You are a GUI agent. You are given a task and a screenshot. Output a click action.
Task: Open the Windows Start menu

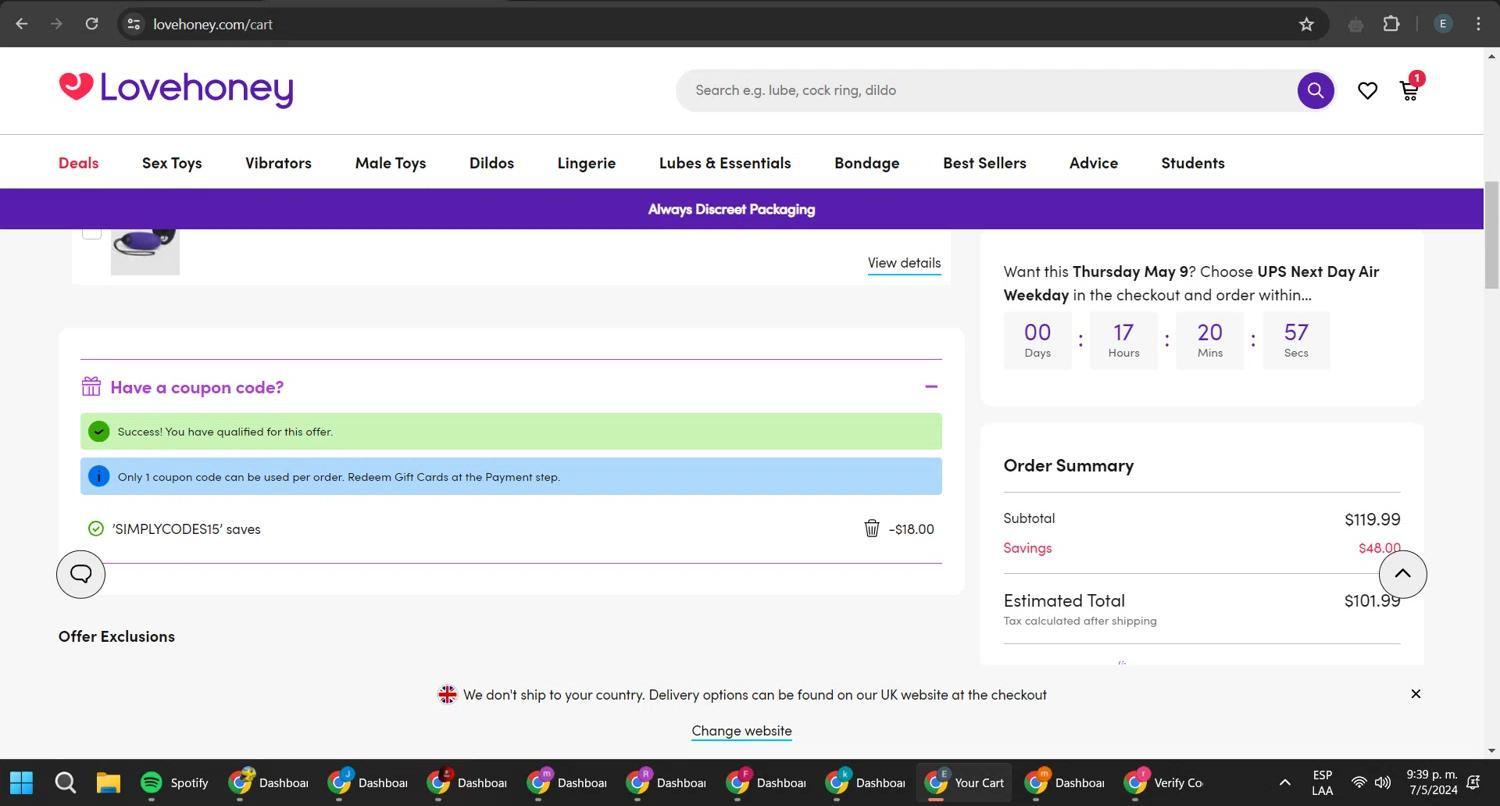point(21,782)
